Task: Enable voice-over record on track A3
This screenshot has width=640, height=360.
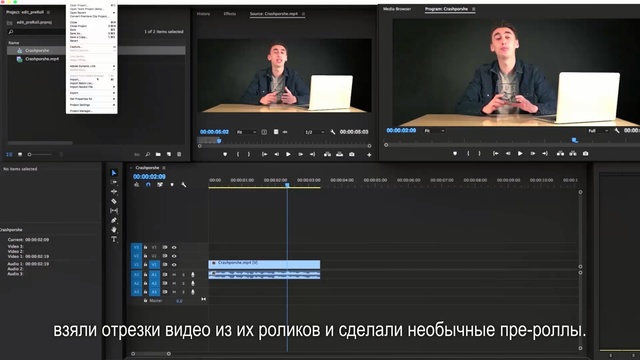Action: coord(193,292)
